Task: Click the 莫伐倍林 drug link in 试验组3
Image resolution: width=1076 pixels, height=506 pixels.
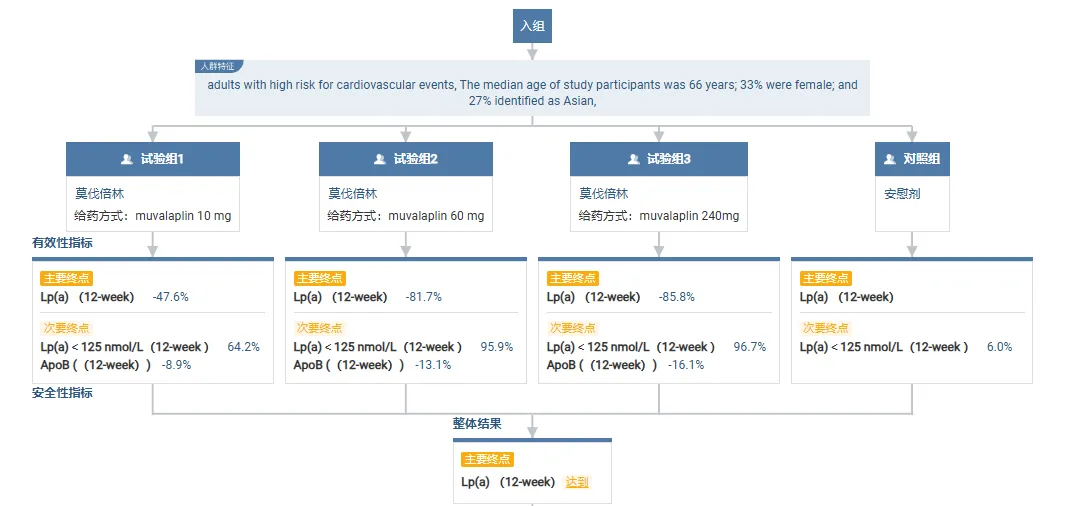Action: point(604,193)
